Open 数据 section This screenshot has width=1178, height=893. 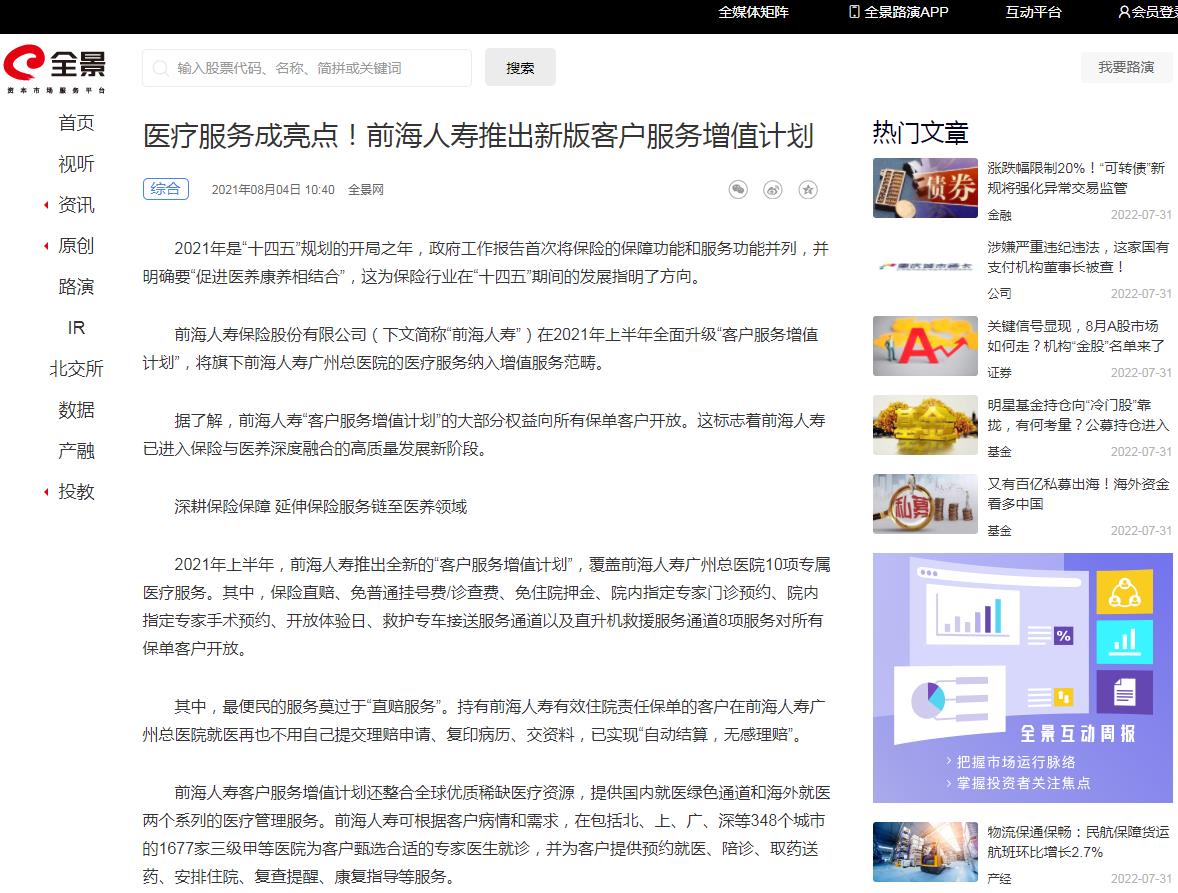coord(76,410)
